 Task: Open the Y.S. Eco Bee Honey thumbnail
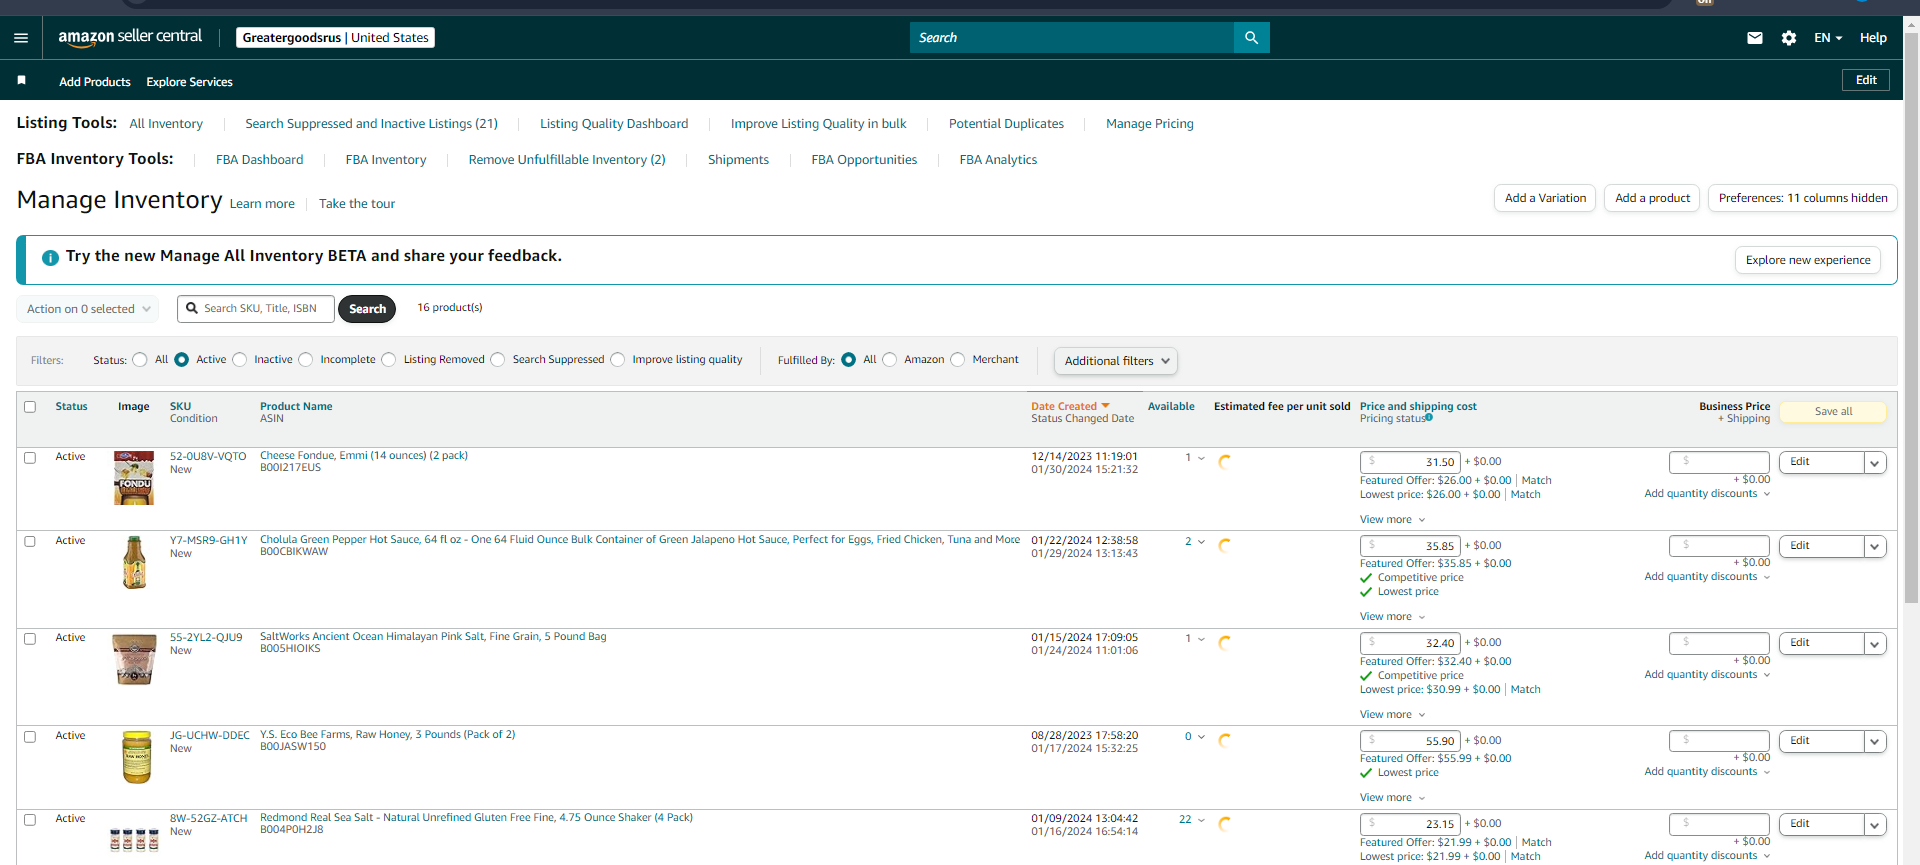tap(136, 757)
